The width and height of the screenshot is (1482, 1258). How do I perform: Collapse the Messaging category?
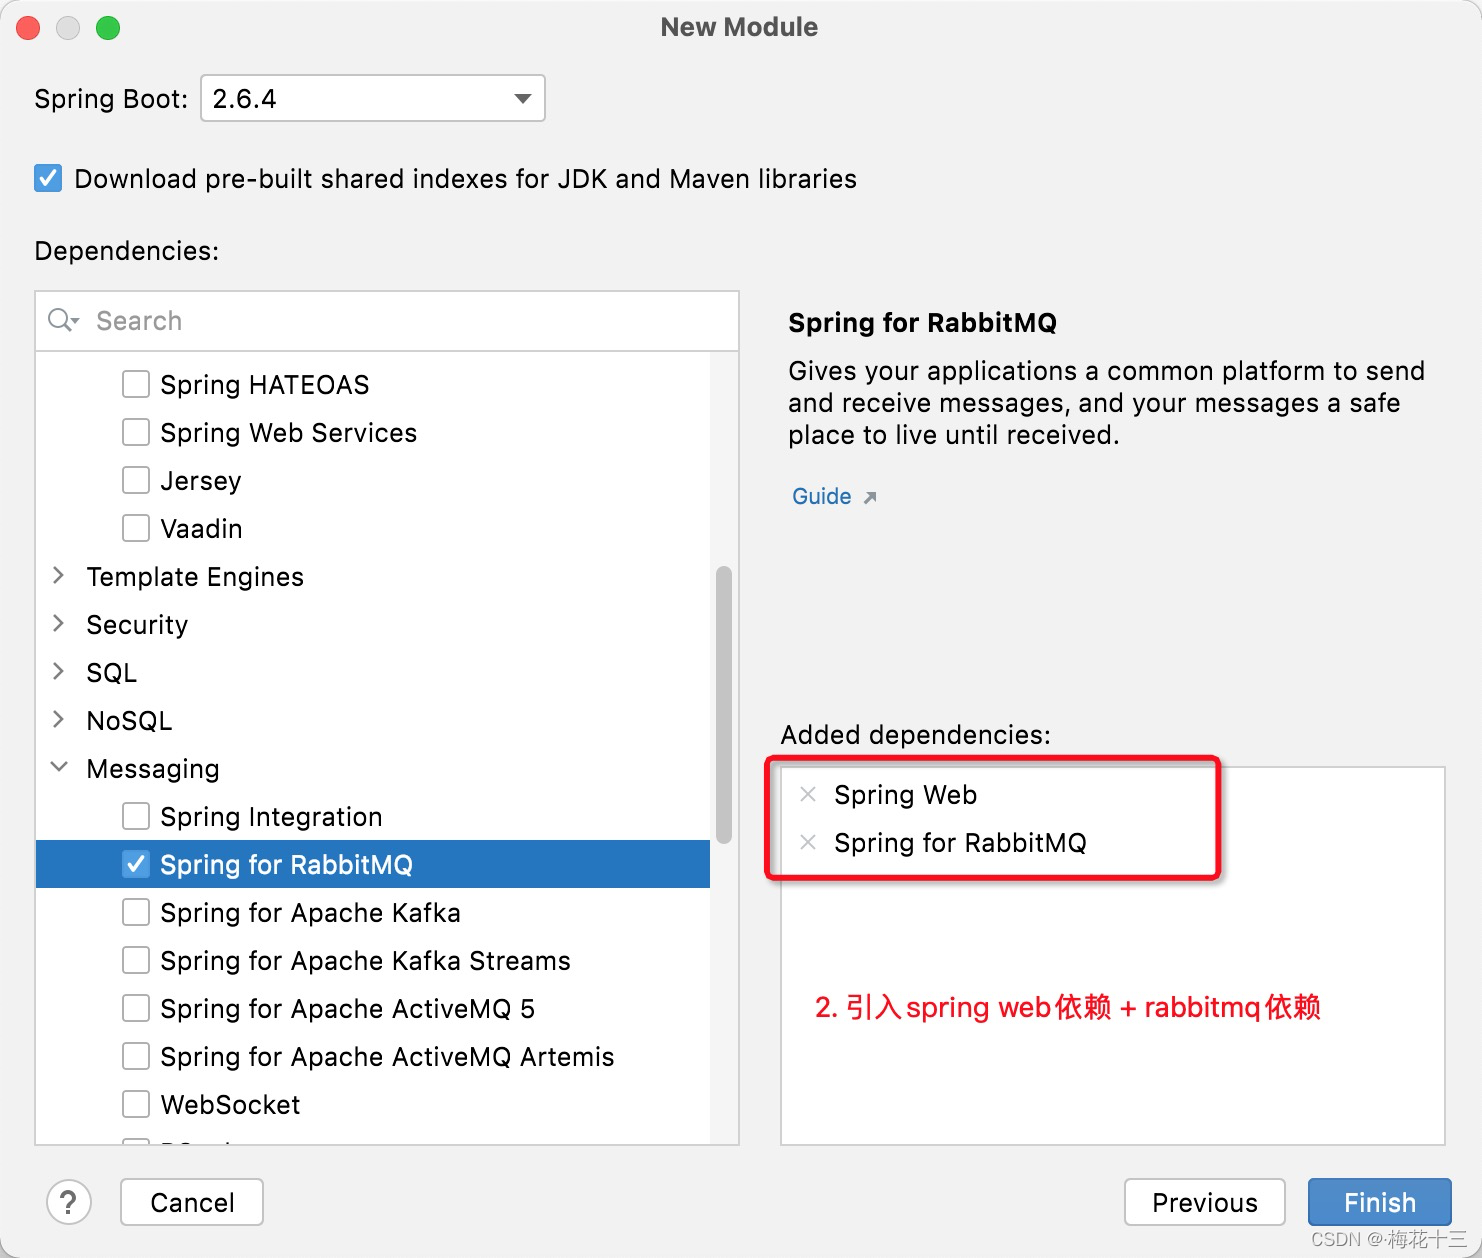click(59, 767)
